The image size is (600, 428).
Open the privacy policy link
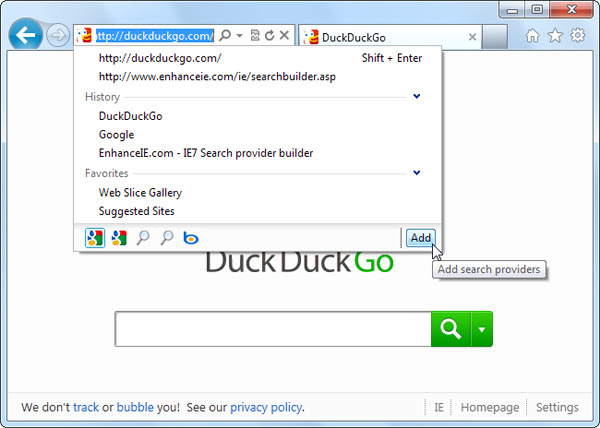266,407
